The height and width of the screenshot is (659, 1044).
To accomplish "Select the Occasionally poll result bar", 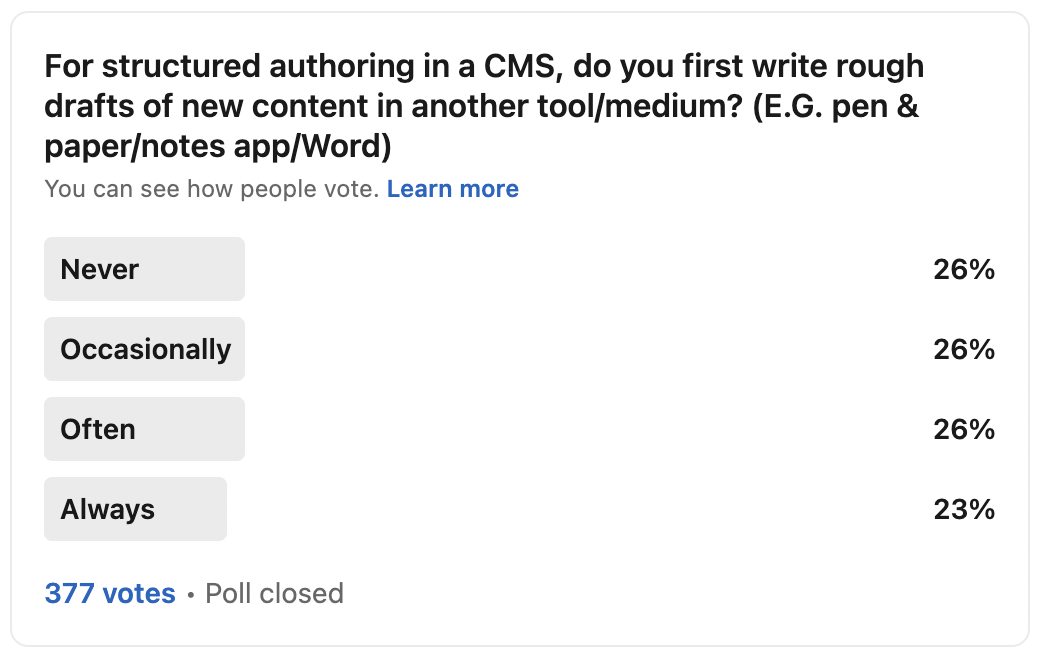I will click(x=144, y=349).
